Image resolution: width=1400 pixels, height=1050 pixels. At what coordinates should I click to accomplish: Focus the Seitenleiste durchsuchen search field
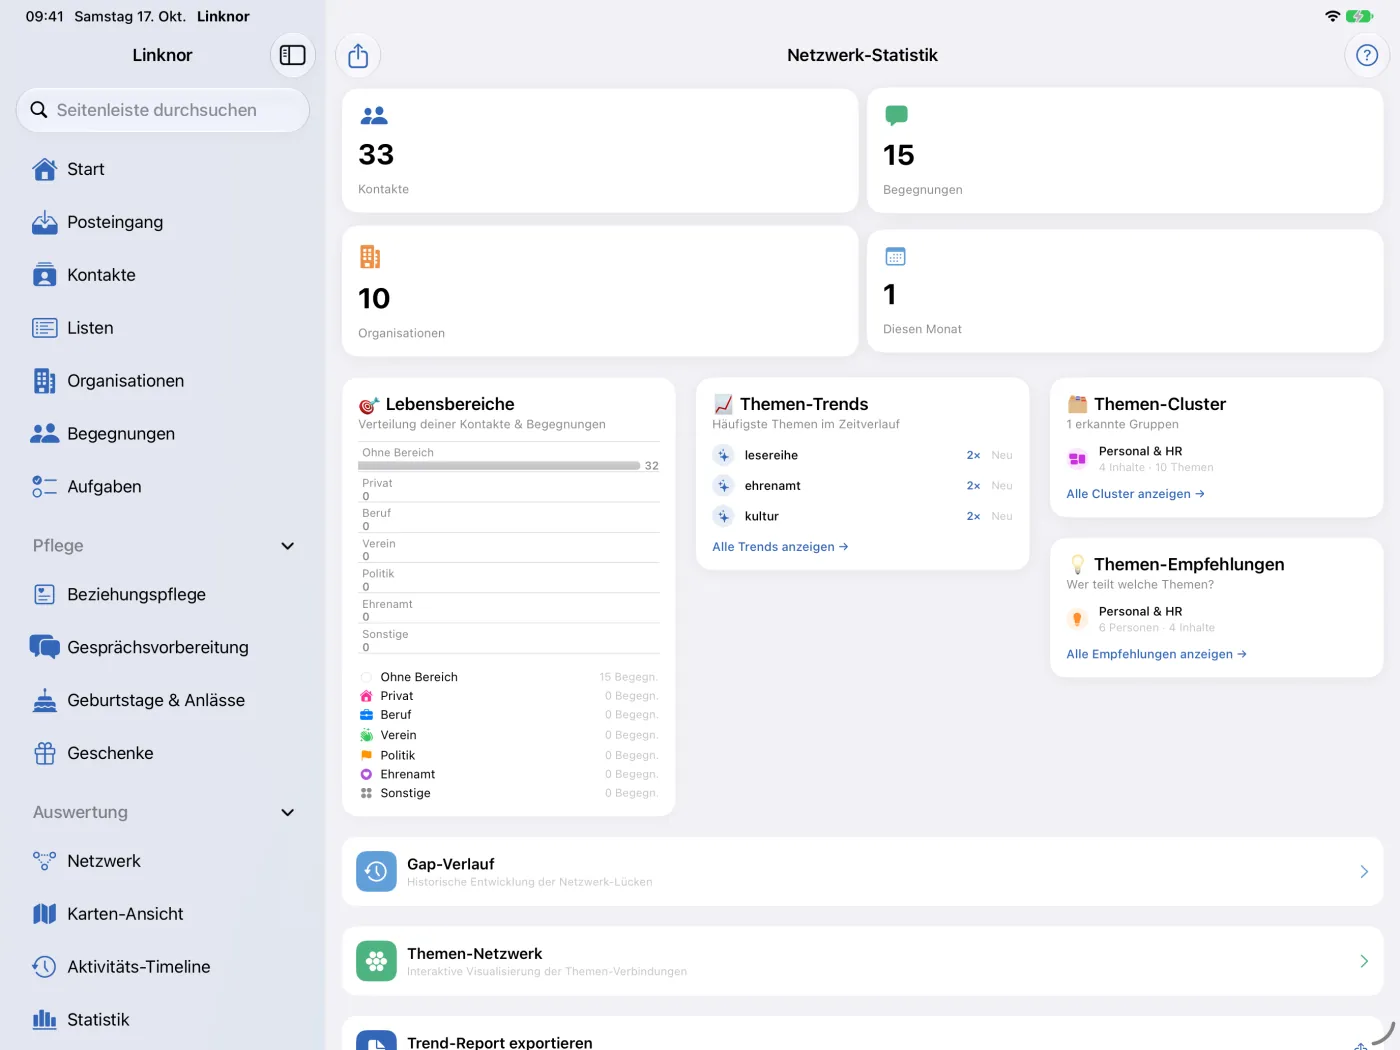163,110
